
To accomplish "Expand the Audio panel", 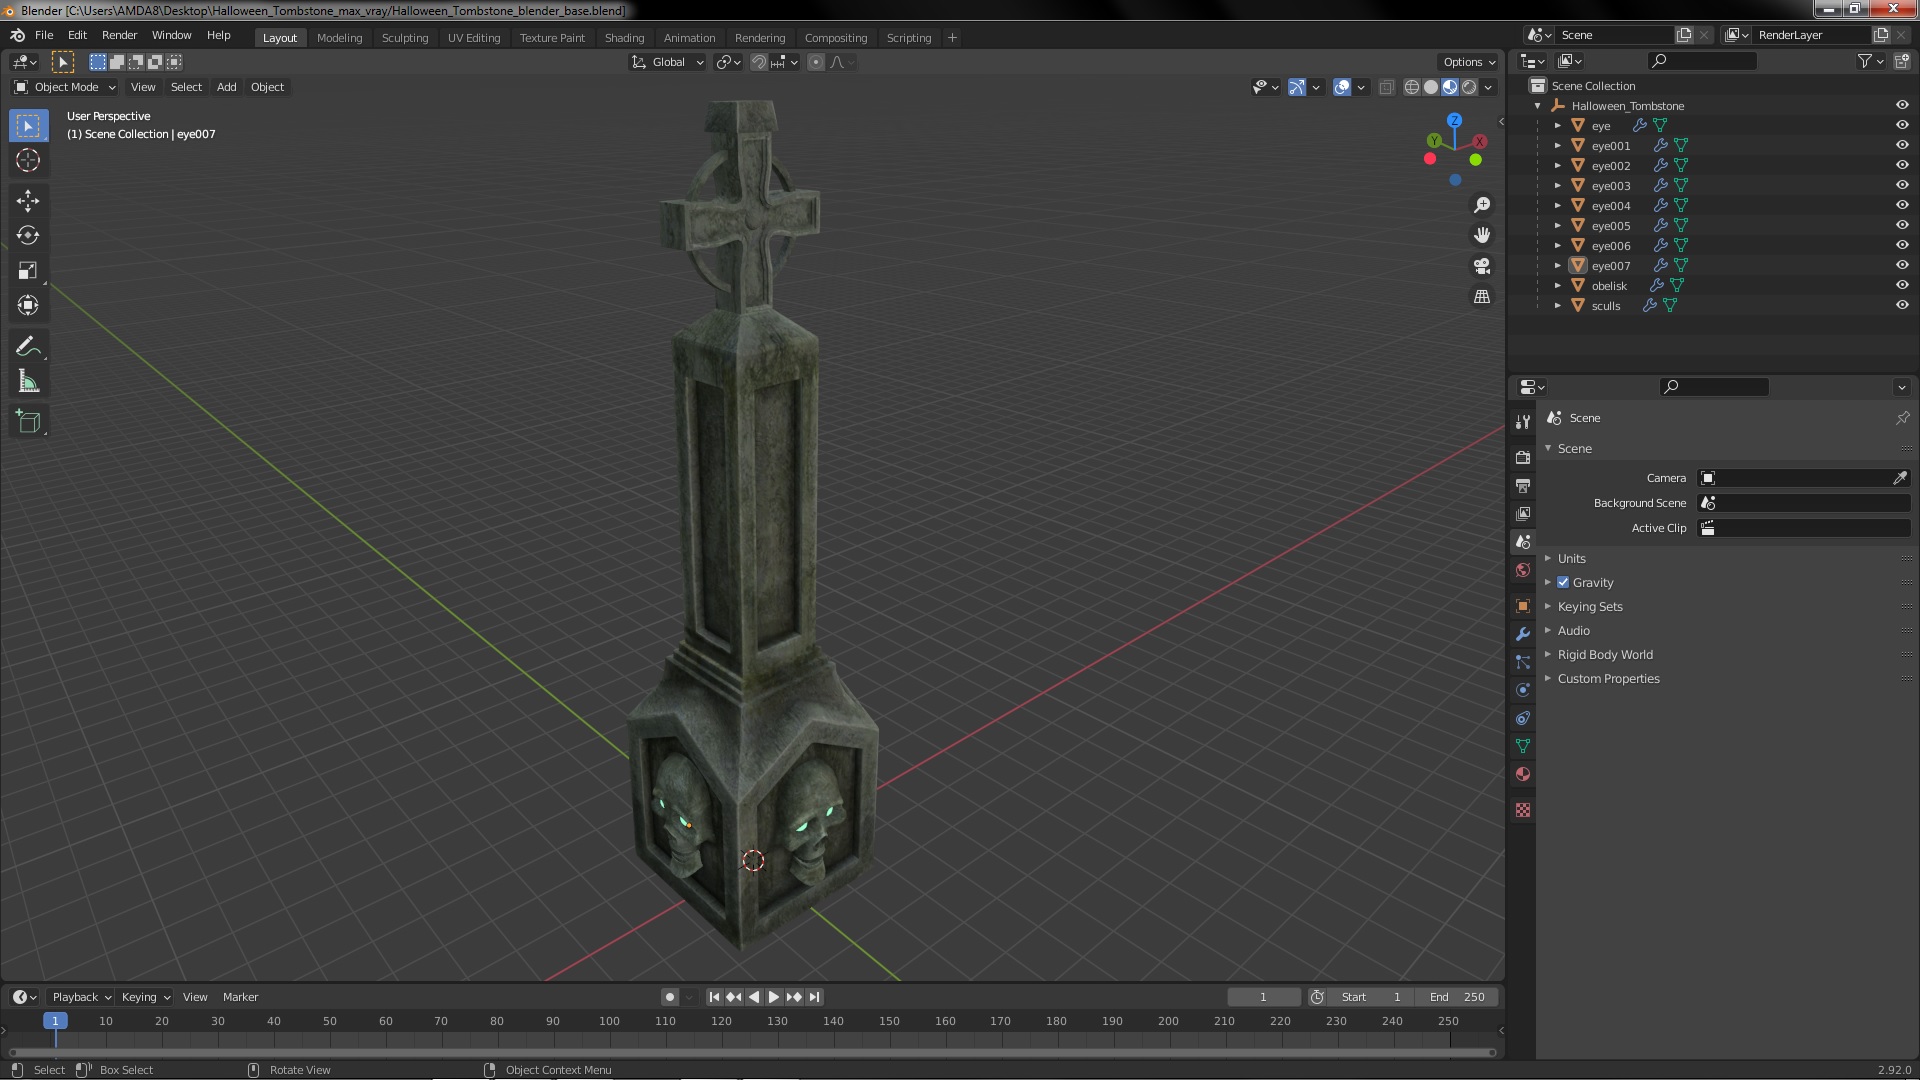I will point(1573,630).
